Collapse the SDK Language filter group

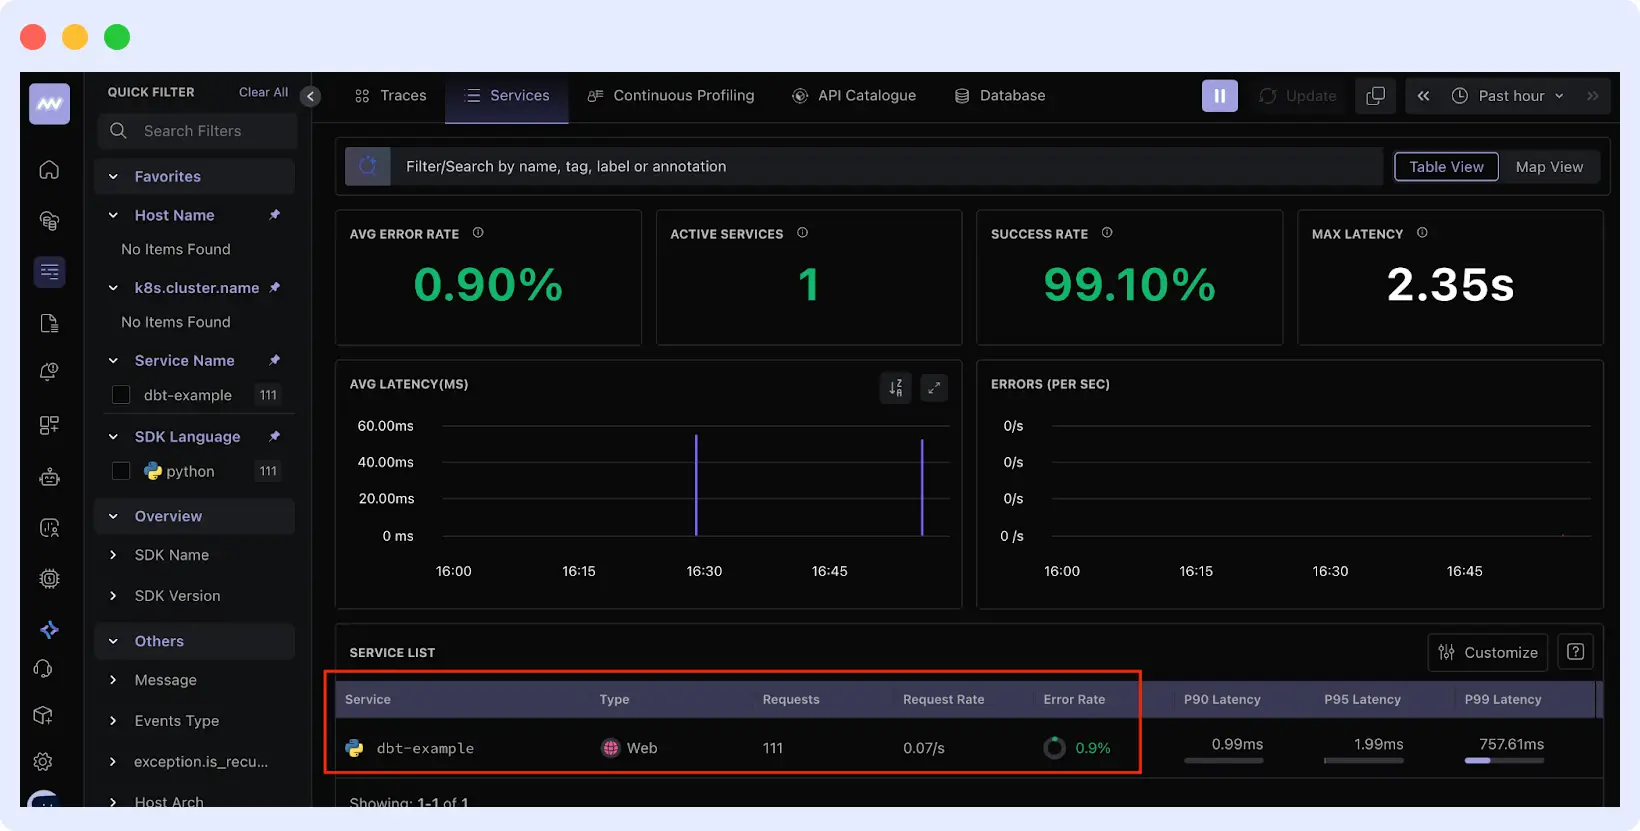113,436
